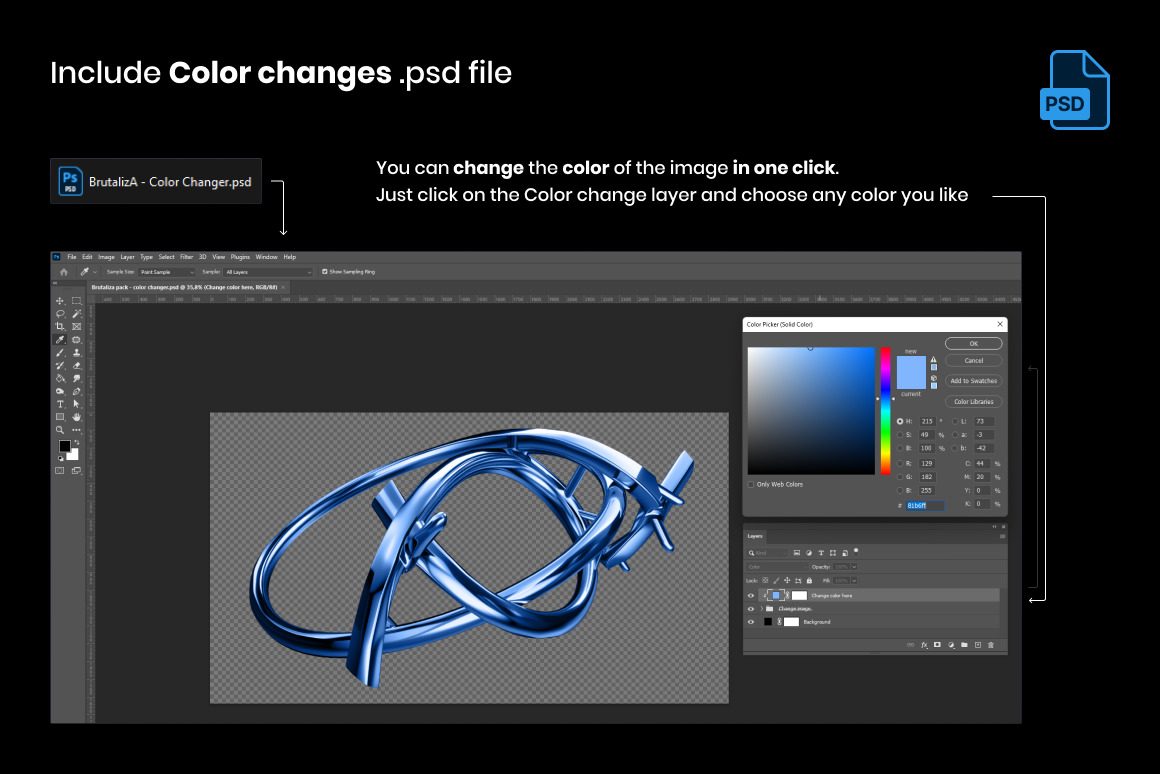Click the foreground color swatch
Image resolution: width=1160 pixels, height=774 pixels.
click(x=64, y=446)
